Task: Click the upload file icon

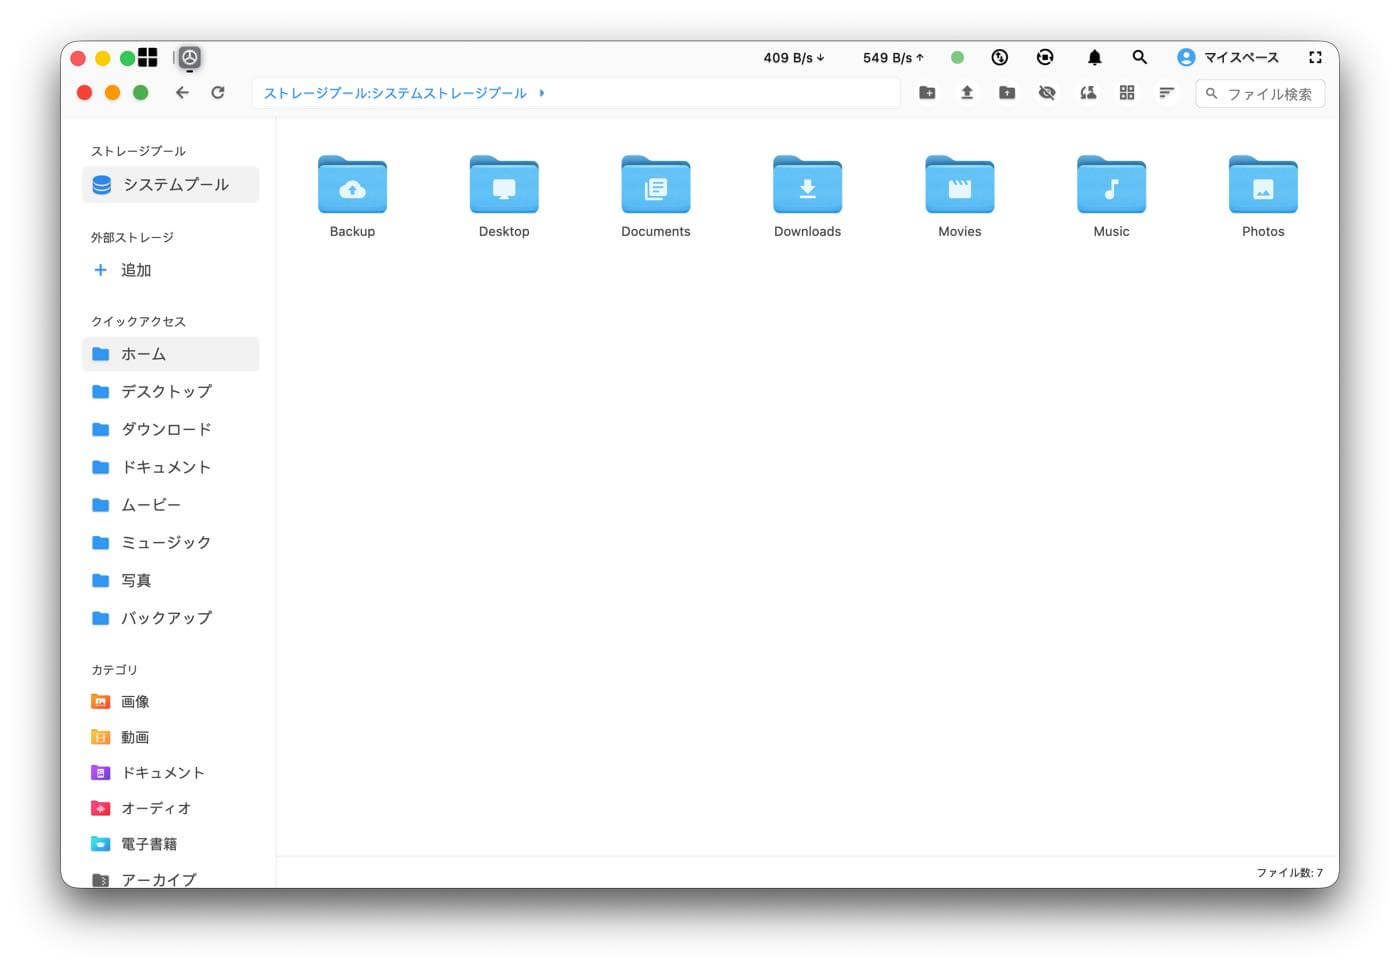Action: click(967, 93)
